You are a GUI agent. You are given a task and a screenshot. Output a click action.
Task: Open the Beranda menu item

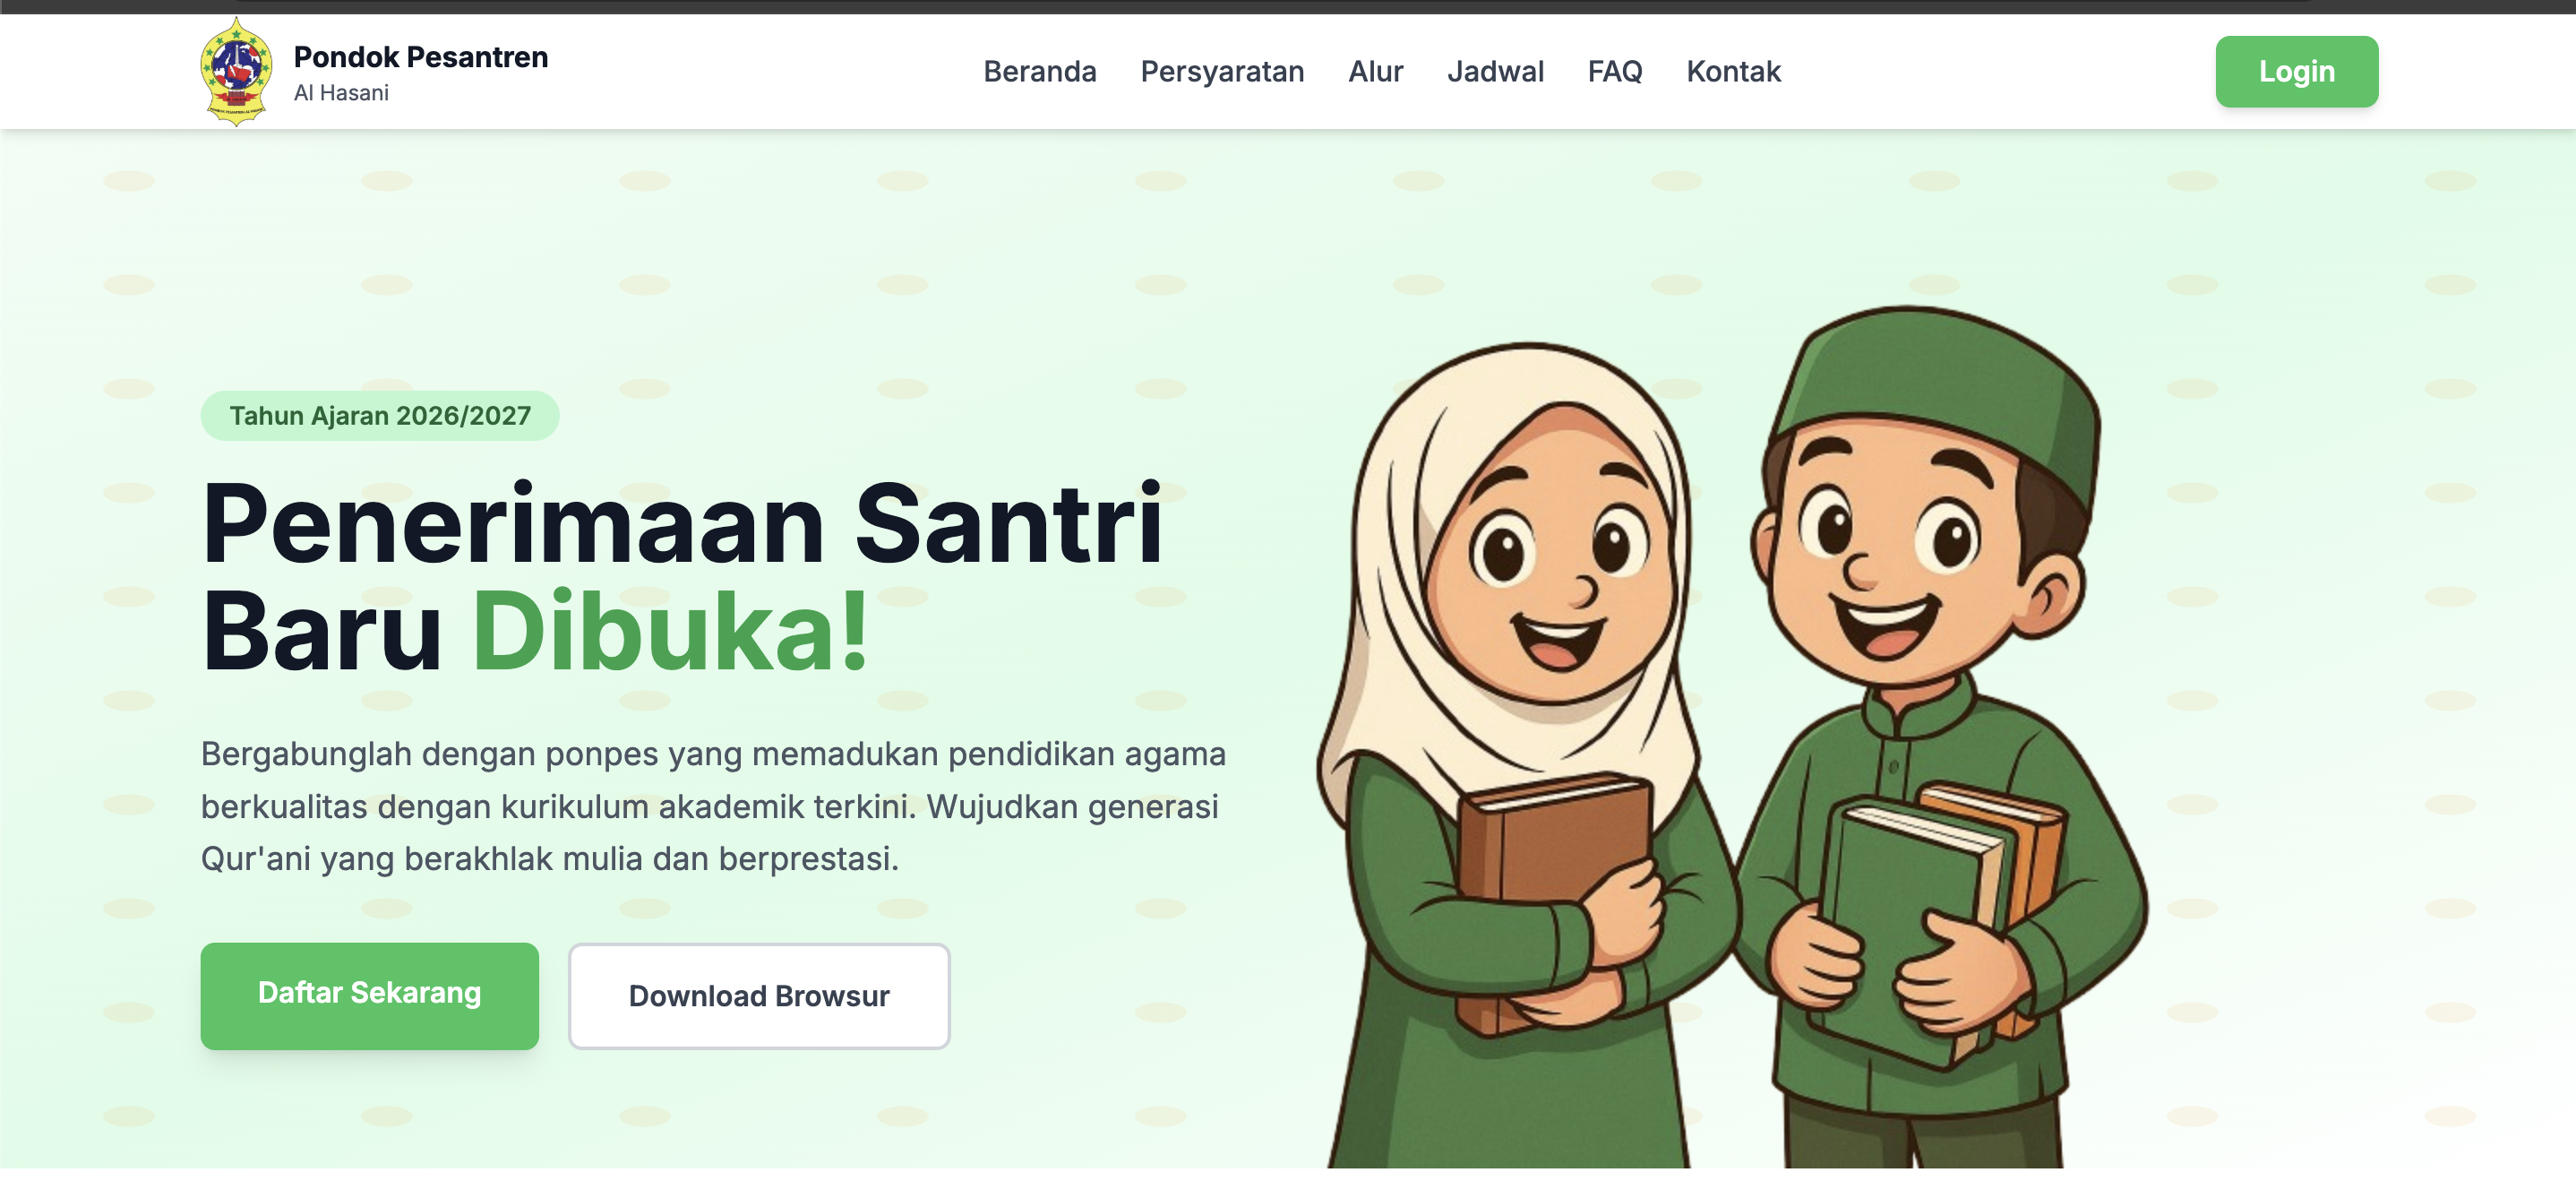[x=1039, y=72]
